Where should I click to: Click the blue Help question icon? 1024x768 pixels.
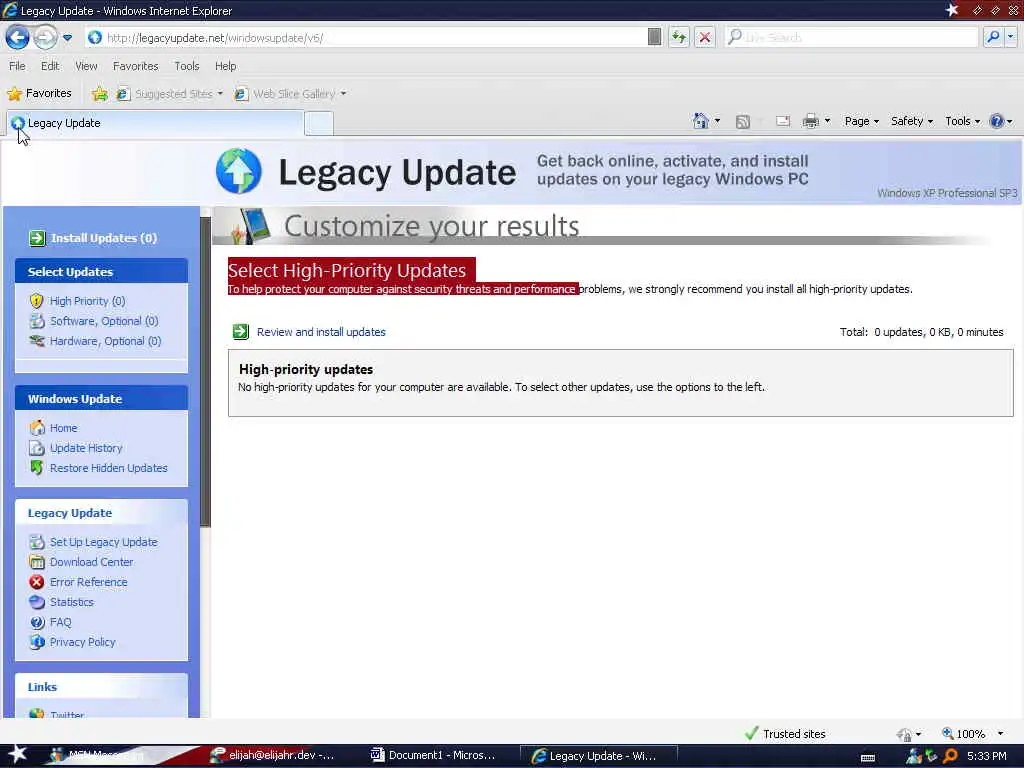point(997,121)
